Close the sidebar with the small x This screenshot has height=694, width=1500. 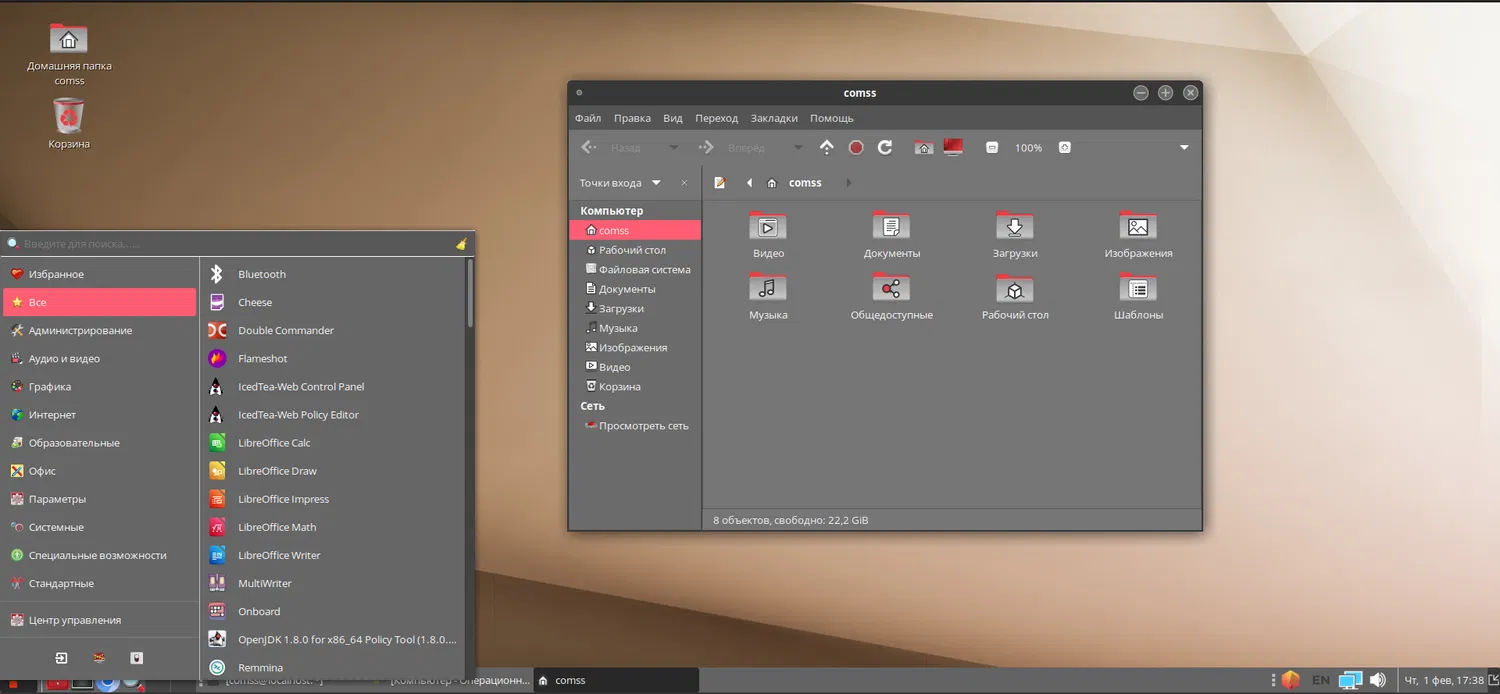684,183
